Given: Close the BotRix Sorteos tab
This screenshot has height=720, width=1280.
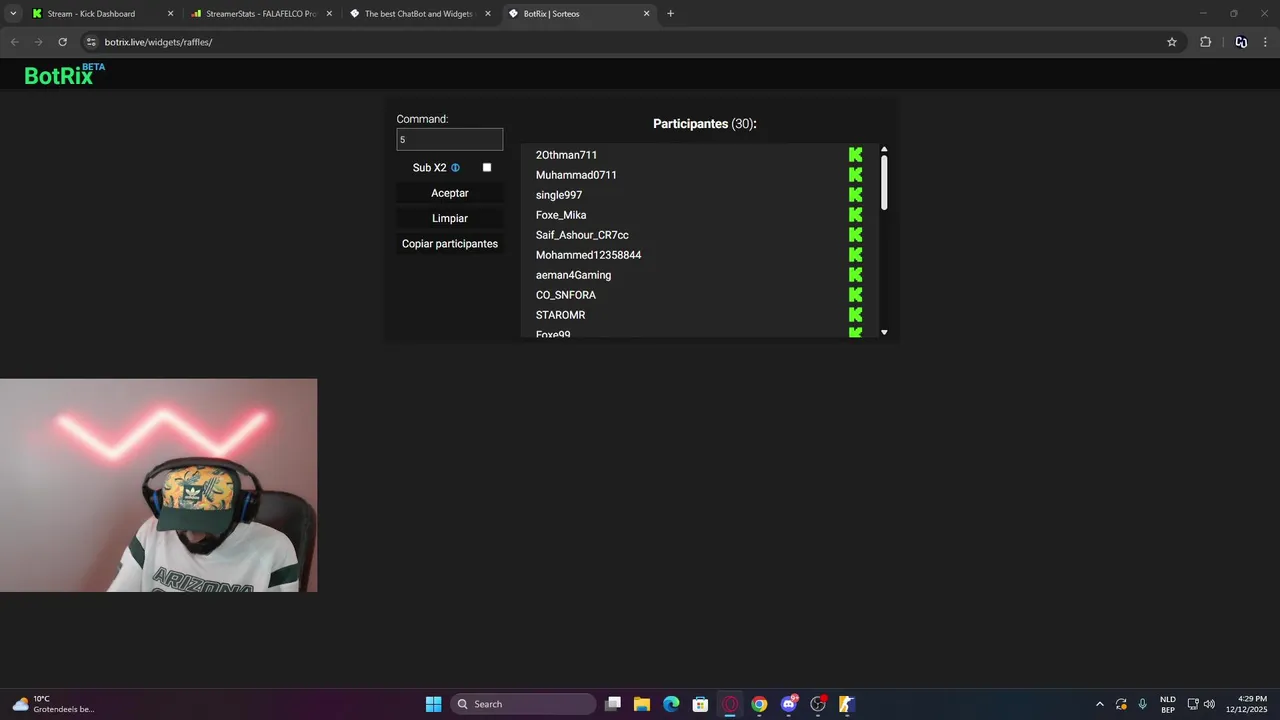Looking at the screenshot, I should point(647,14).
